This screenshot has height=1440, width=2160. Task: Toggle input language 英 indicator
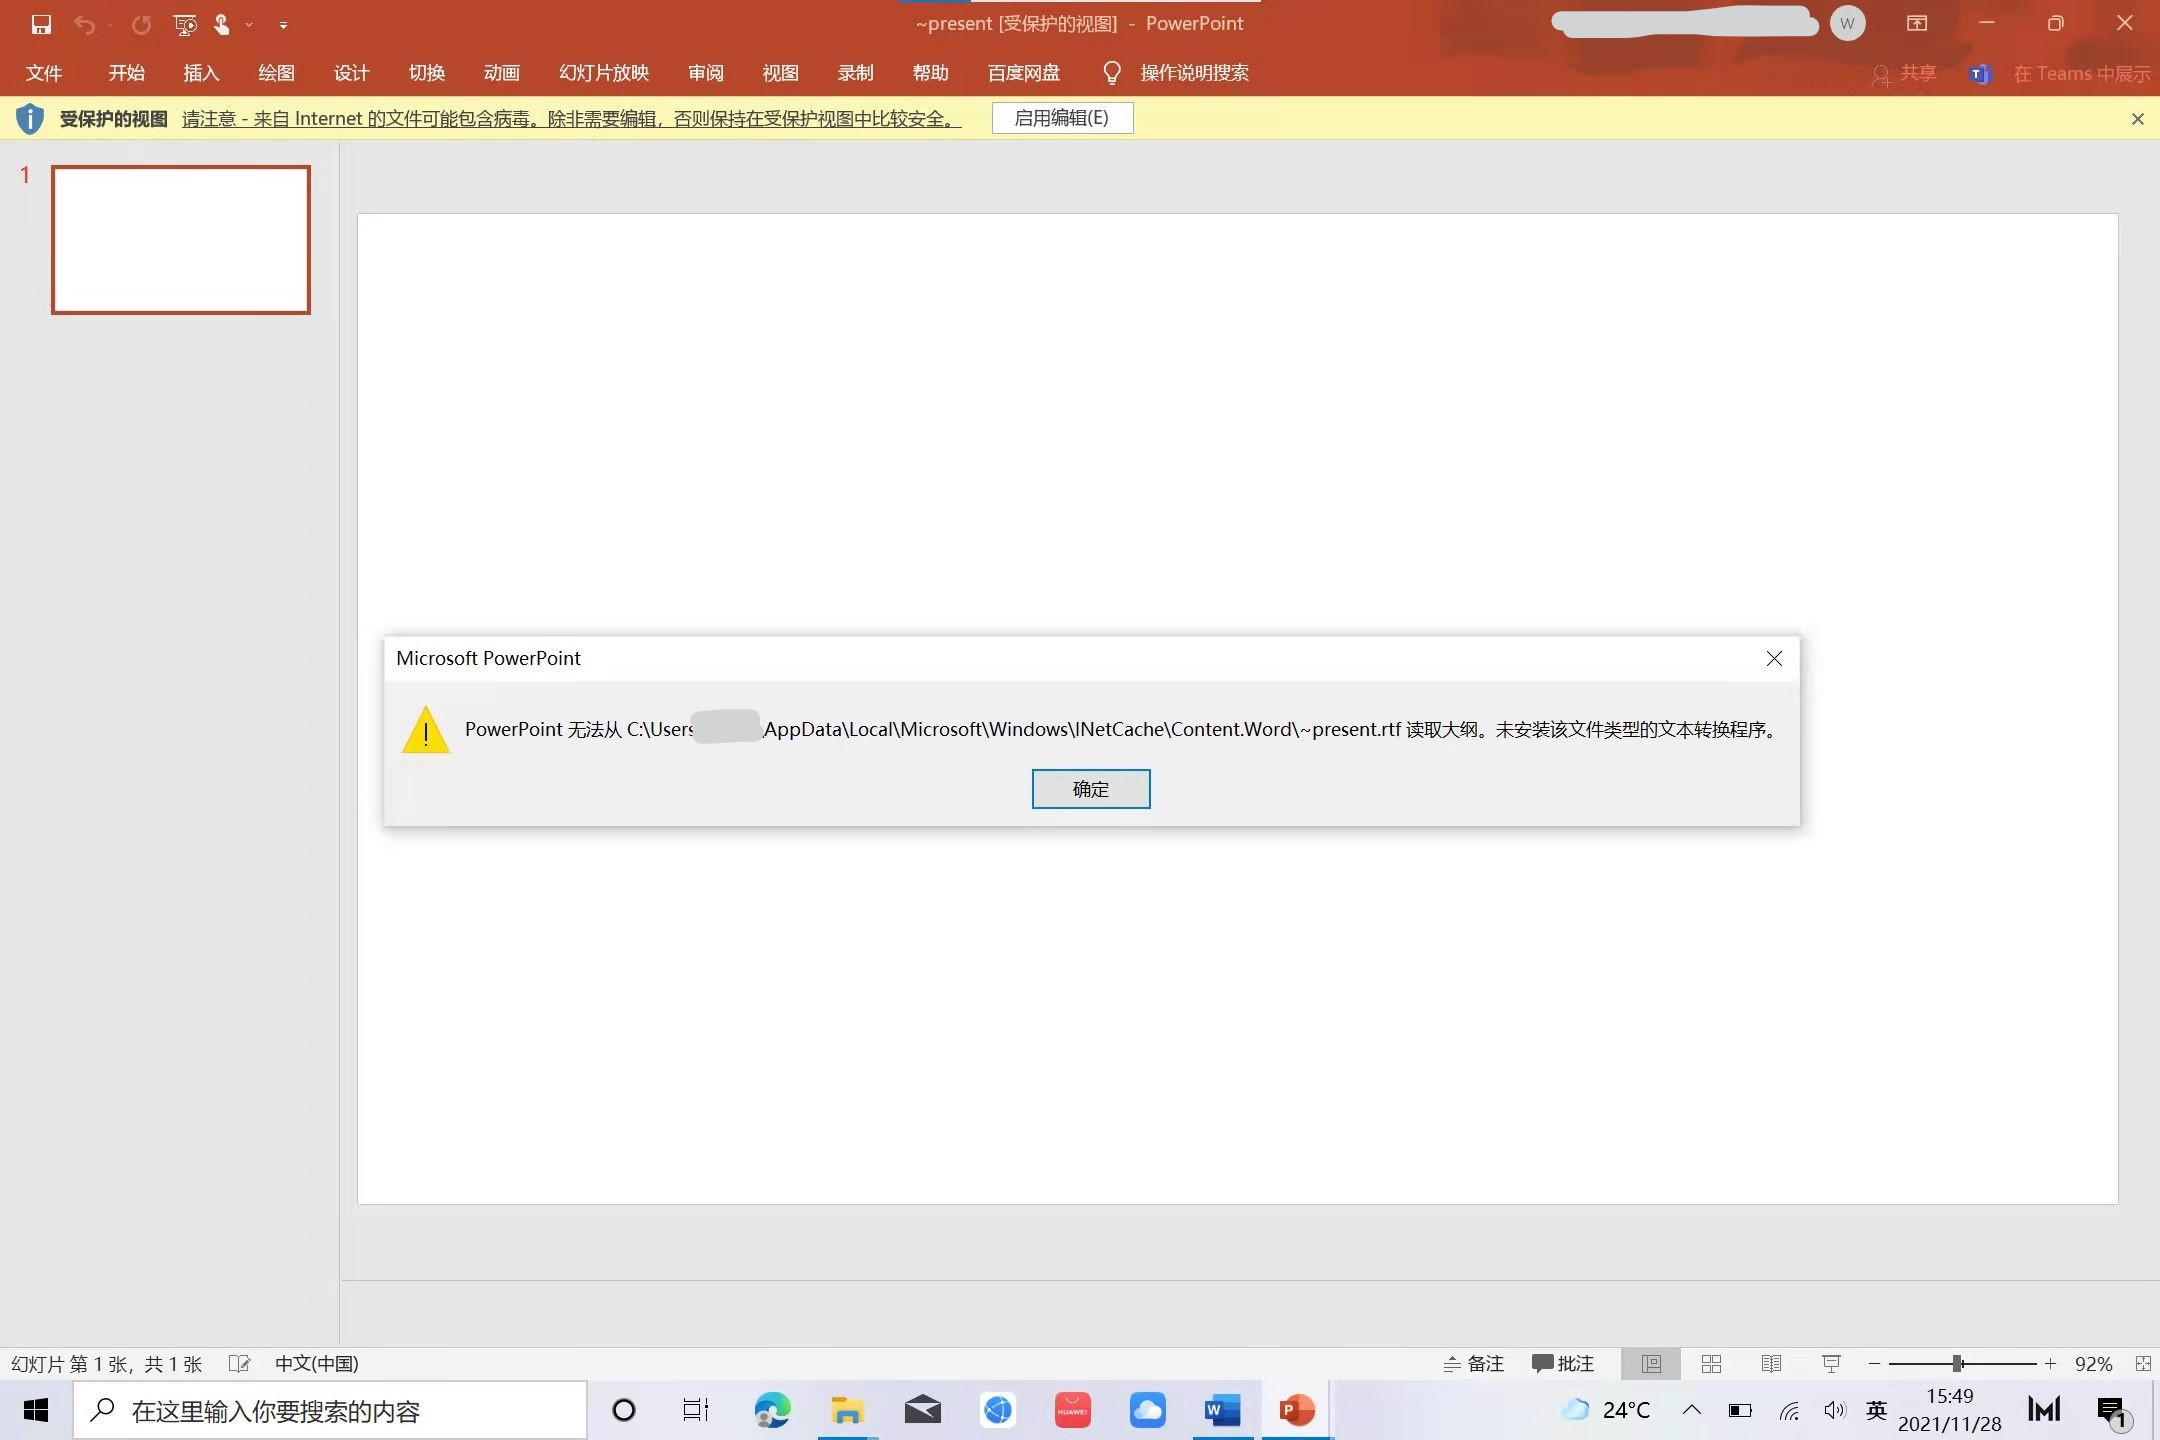[x=1876, y=1410]
